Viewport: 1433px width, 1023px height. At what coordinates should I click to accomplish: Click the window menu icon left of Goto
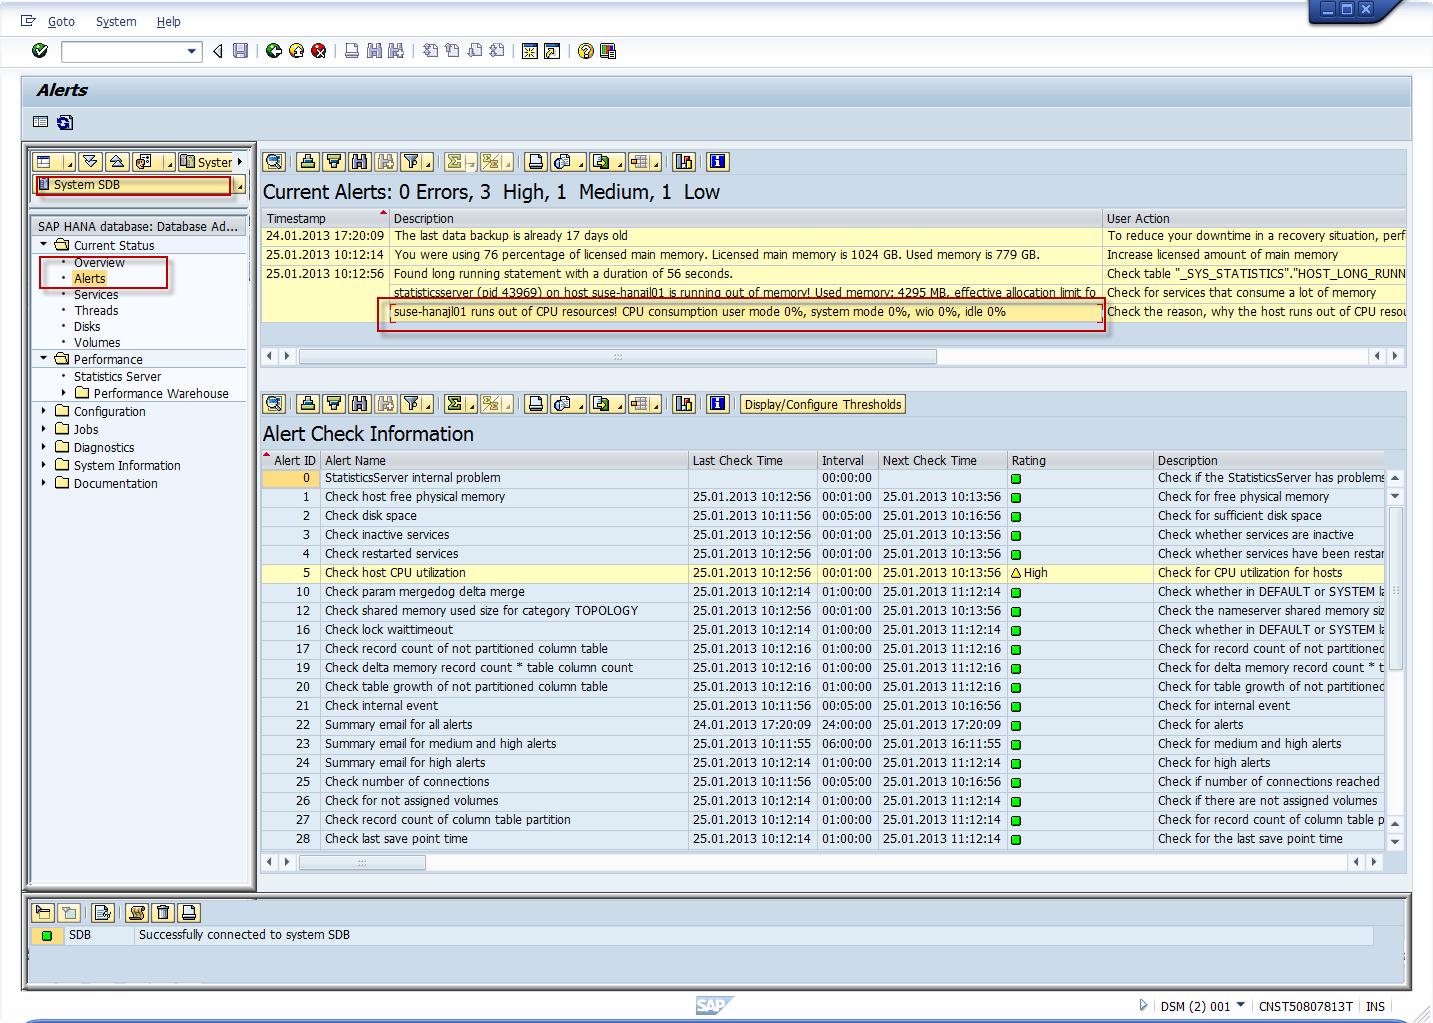tap(28, 21)
